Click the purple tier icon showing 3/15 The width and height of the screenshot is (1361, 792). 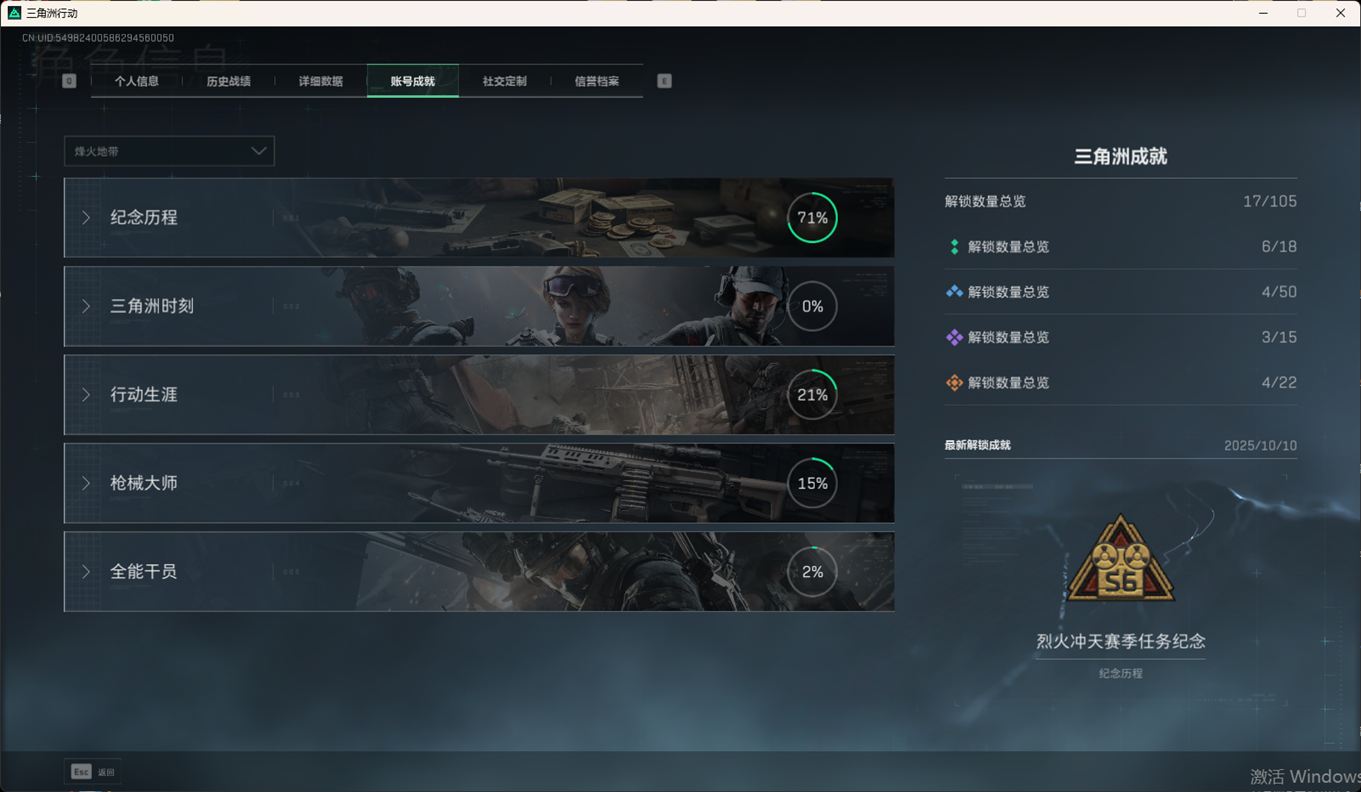(x=954, y=338)
